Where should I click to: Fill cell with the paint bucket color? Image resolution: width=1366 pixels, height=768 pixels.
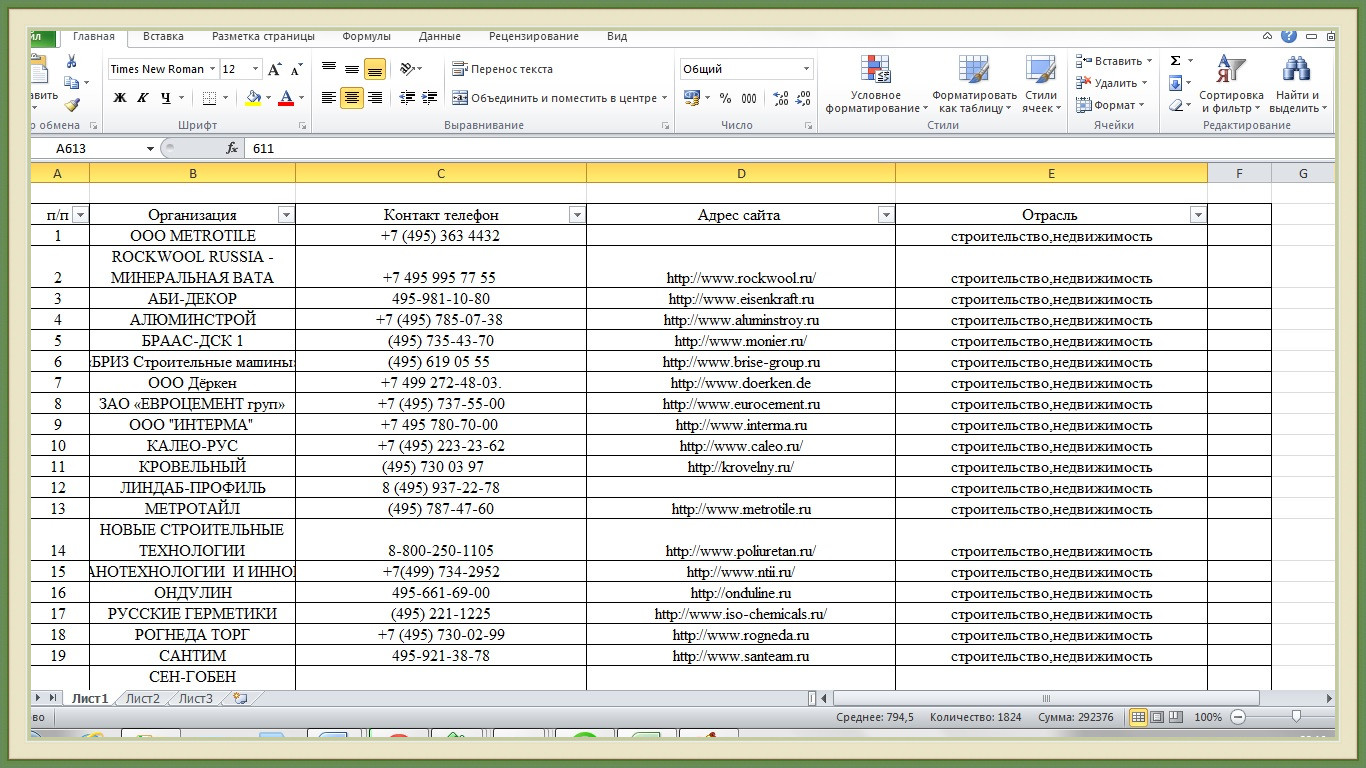pyautogui.click(x=253, y=98)
